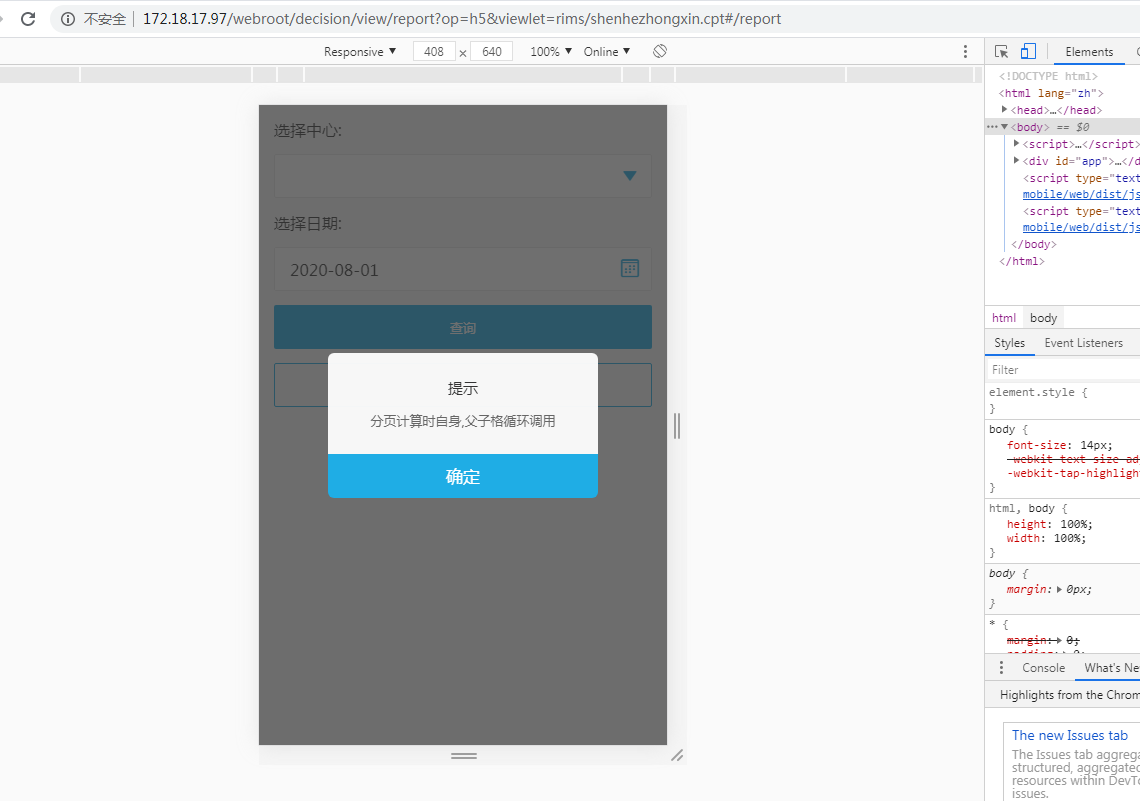
Task: Click the right-edge viewport resize handle
Action: (x=677, y=426)
